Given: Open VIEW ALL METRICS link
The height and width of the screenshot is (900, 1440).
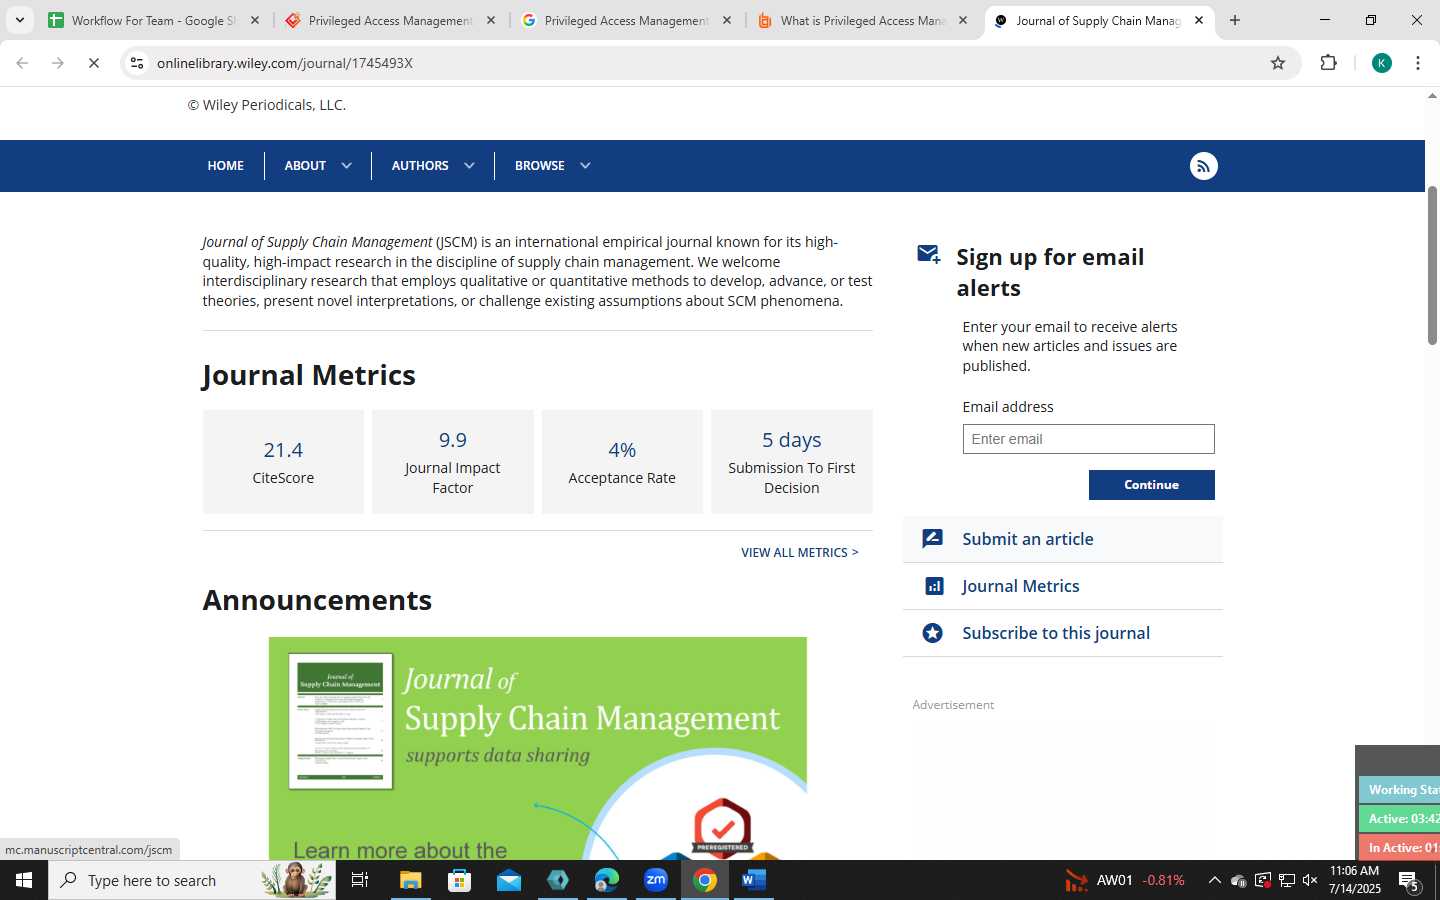Looking at the screenshot, I should click(x=799, y=552).
